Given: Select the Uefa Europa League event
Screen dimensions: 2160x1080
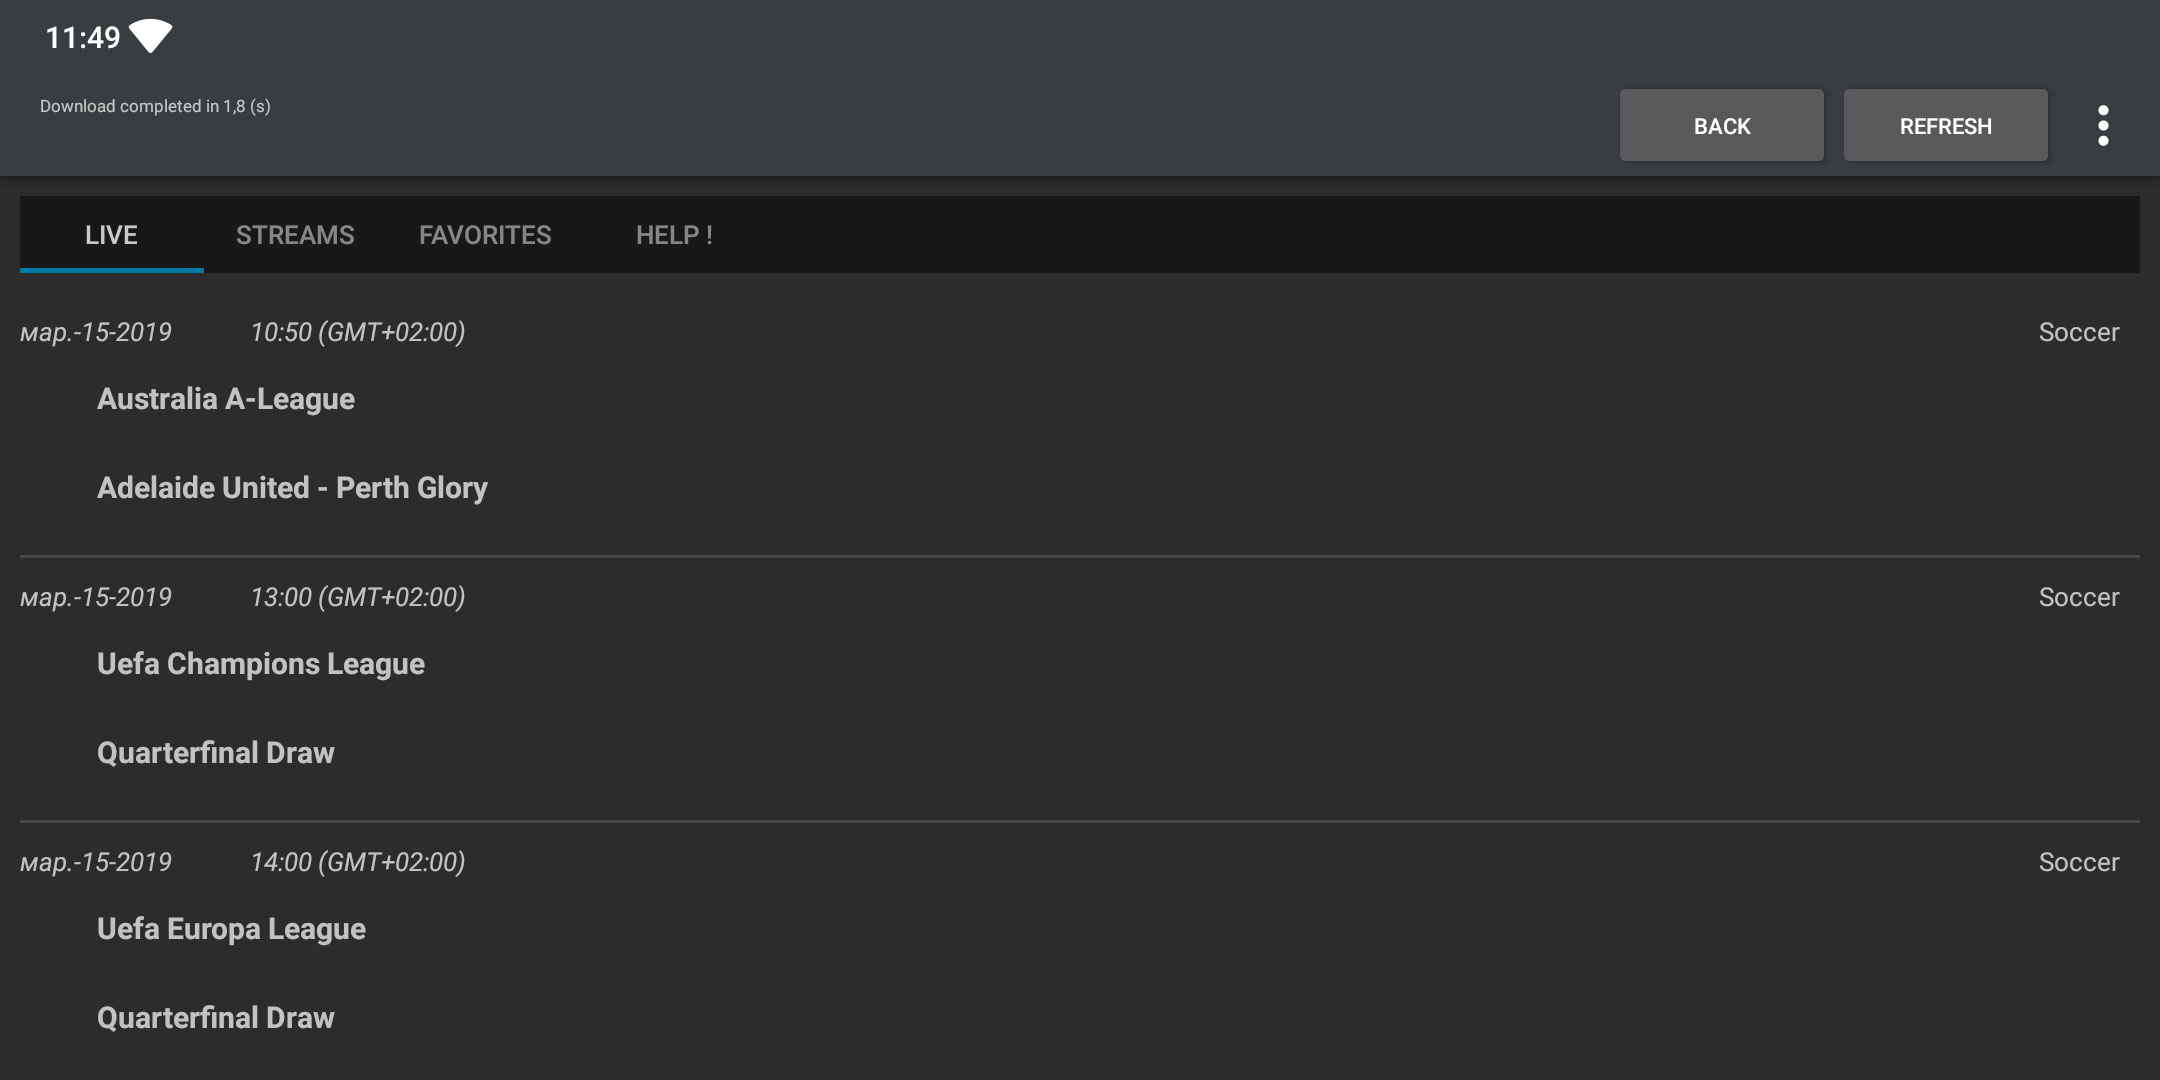Looking at the screenshot, I should point(231,929).
